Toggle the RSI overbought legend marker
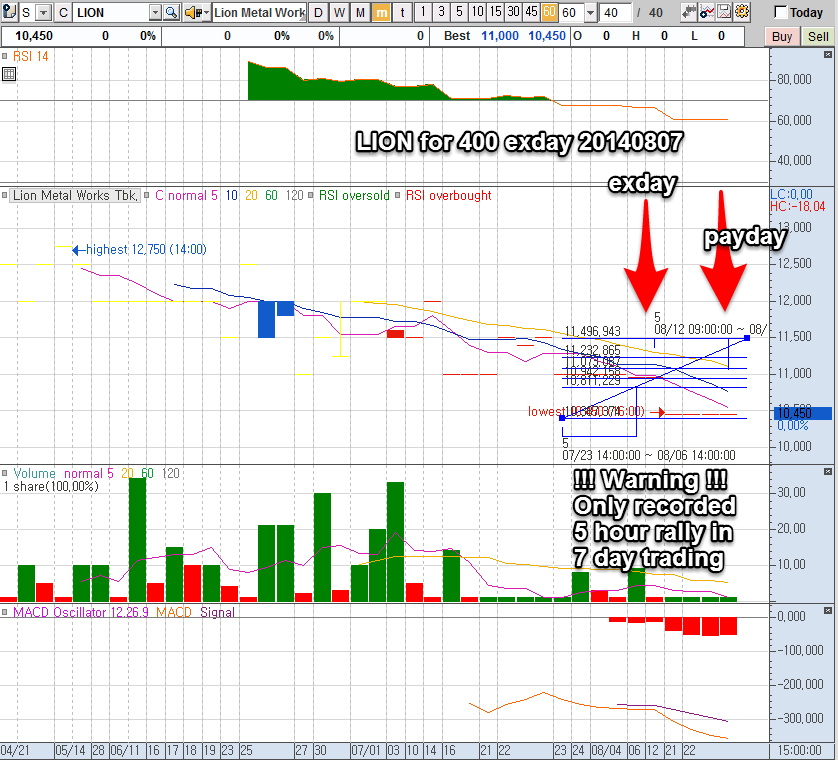 tap(398, 196)
